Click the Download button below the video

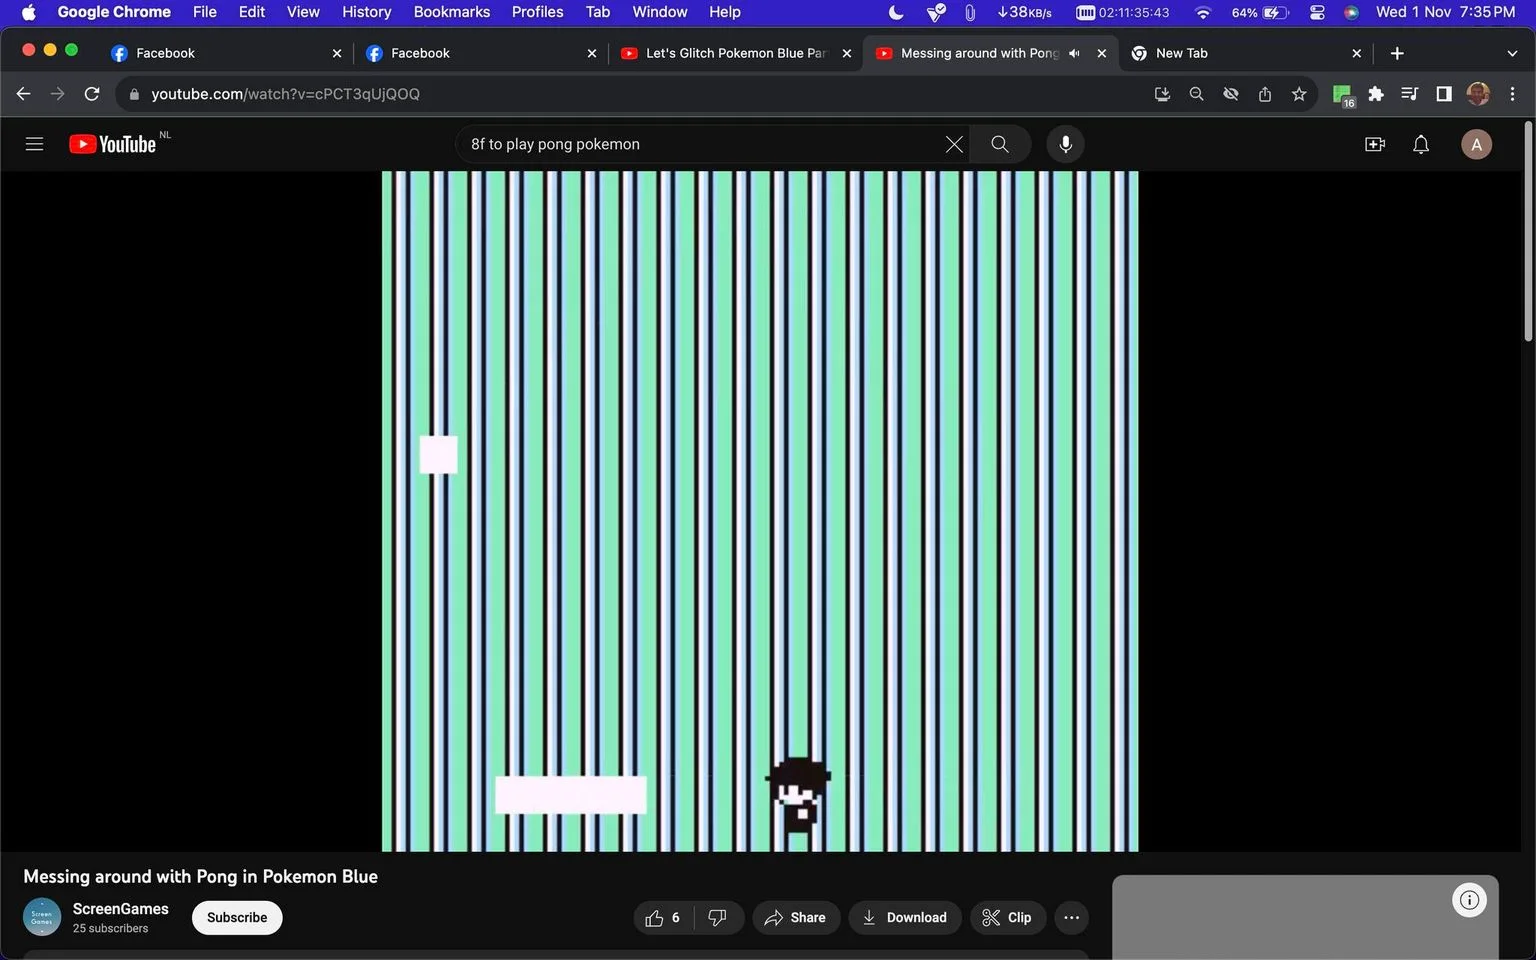click(x=905, y=917)
